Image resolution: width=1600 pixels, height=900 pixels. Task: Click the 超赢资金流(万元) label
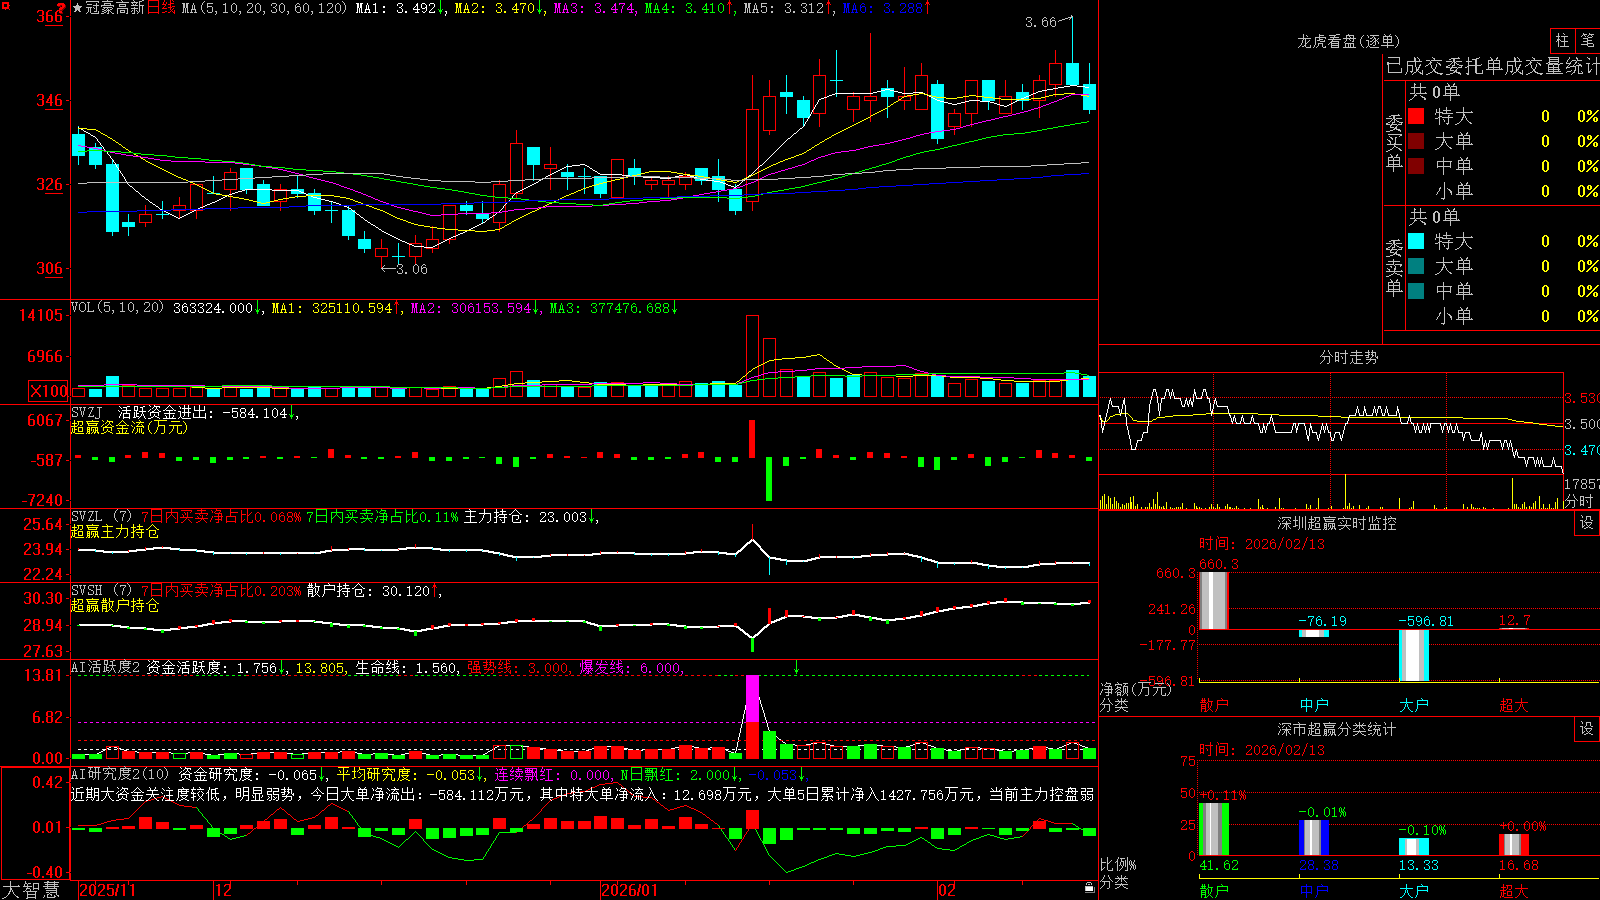point(129,427)
